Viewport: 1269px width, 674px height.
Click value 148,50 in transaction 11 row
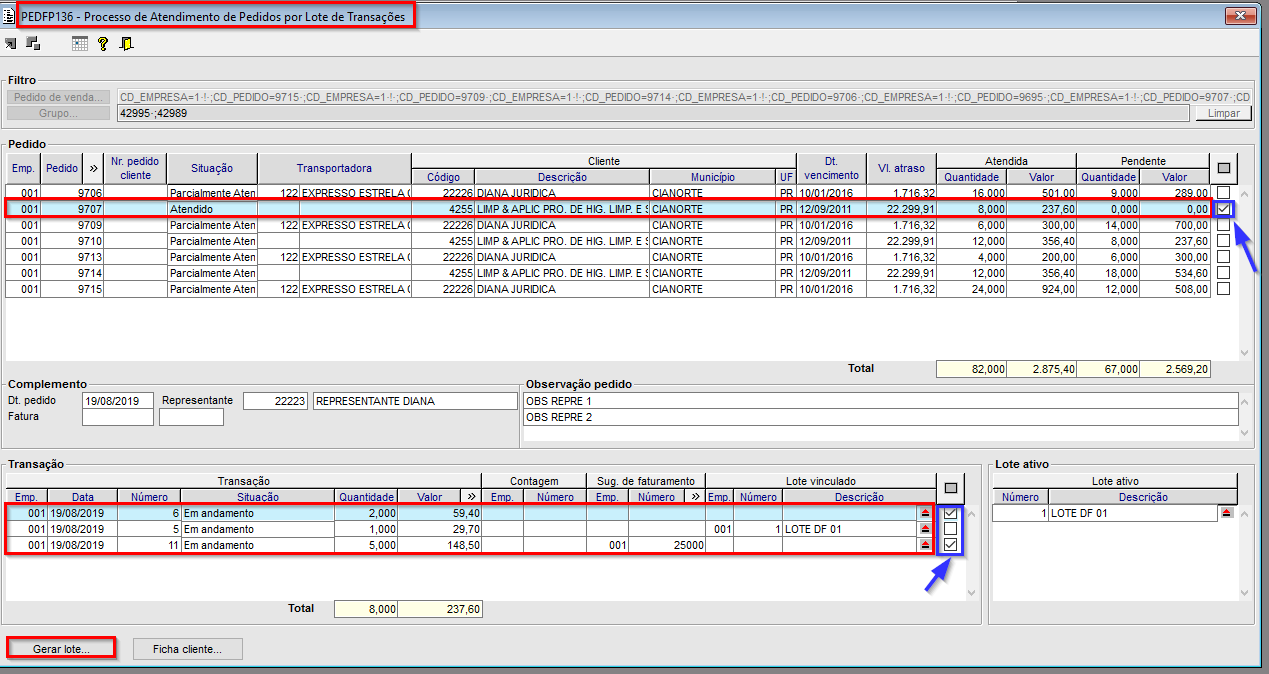pos(440,545)
